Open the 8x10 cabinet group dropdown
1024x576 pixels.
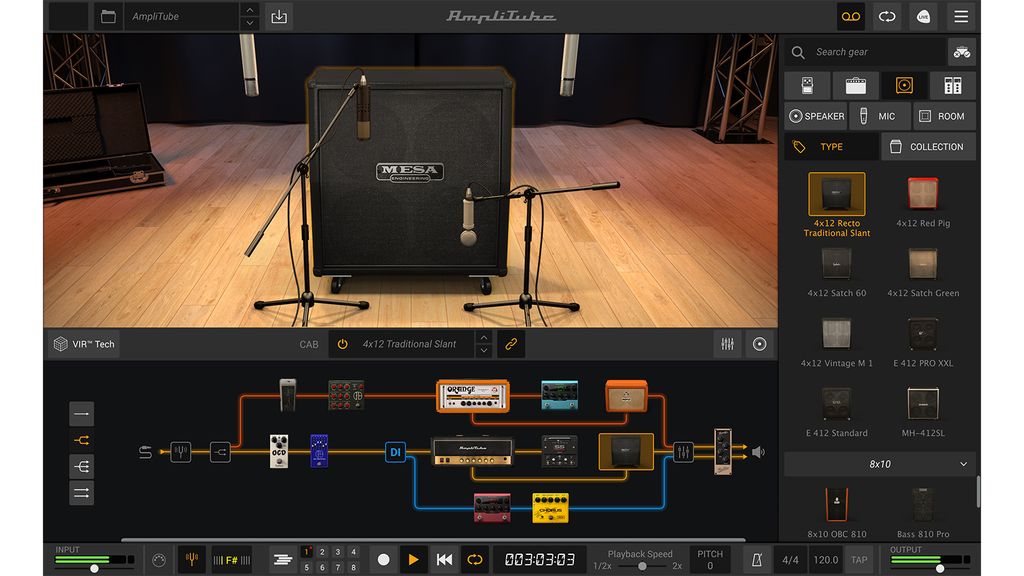(x=878, y=464)
